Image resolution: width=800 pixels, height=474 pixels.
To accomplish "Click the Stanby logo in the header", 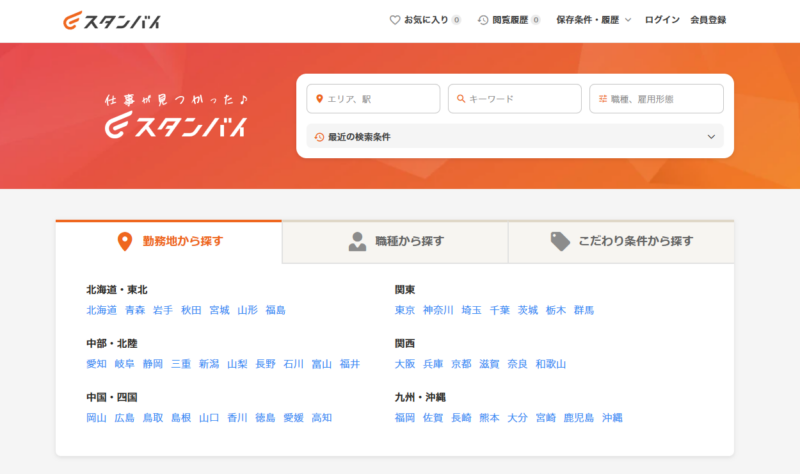I will click(112, 21).
